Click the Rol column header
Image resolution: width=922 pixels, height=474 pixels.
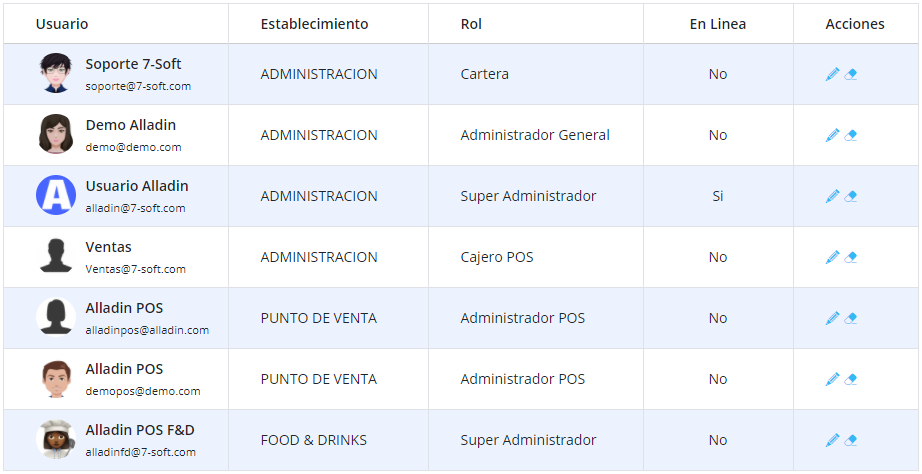coord(471,24)
